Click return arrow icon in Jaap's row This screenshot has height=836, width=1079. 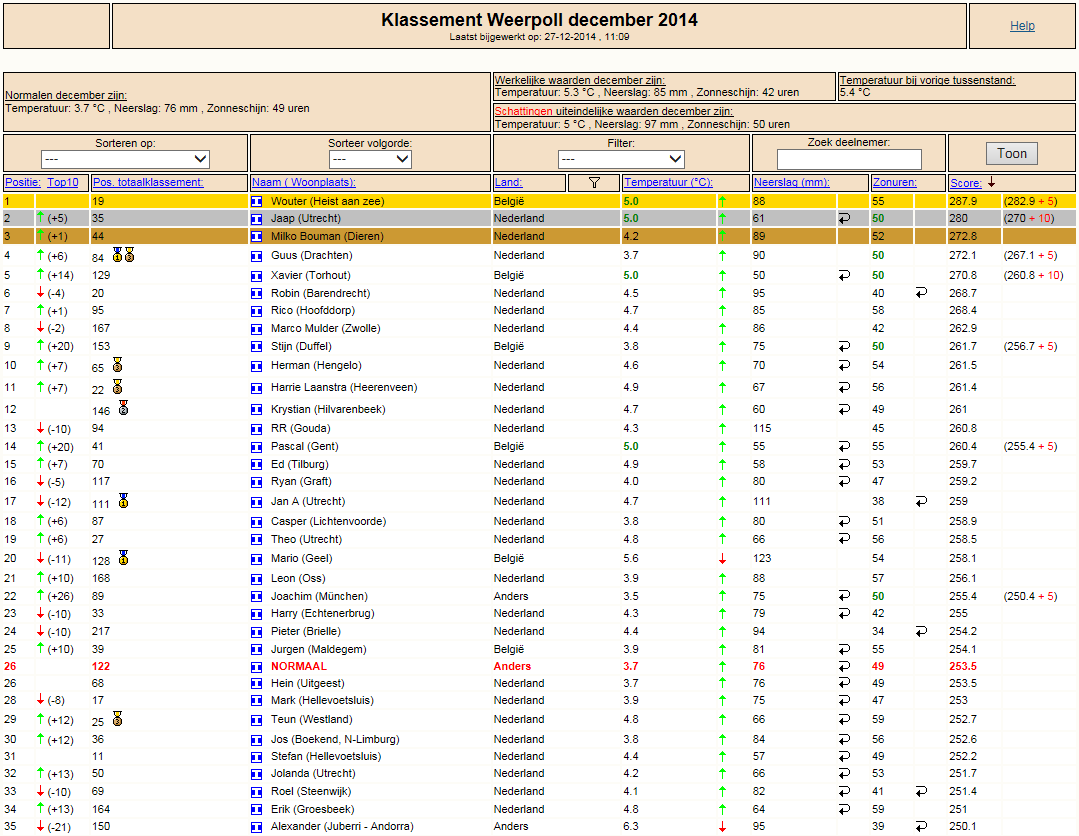[844, 218]
